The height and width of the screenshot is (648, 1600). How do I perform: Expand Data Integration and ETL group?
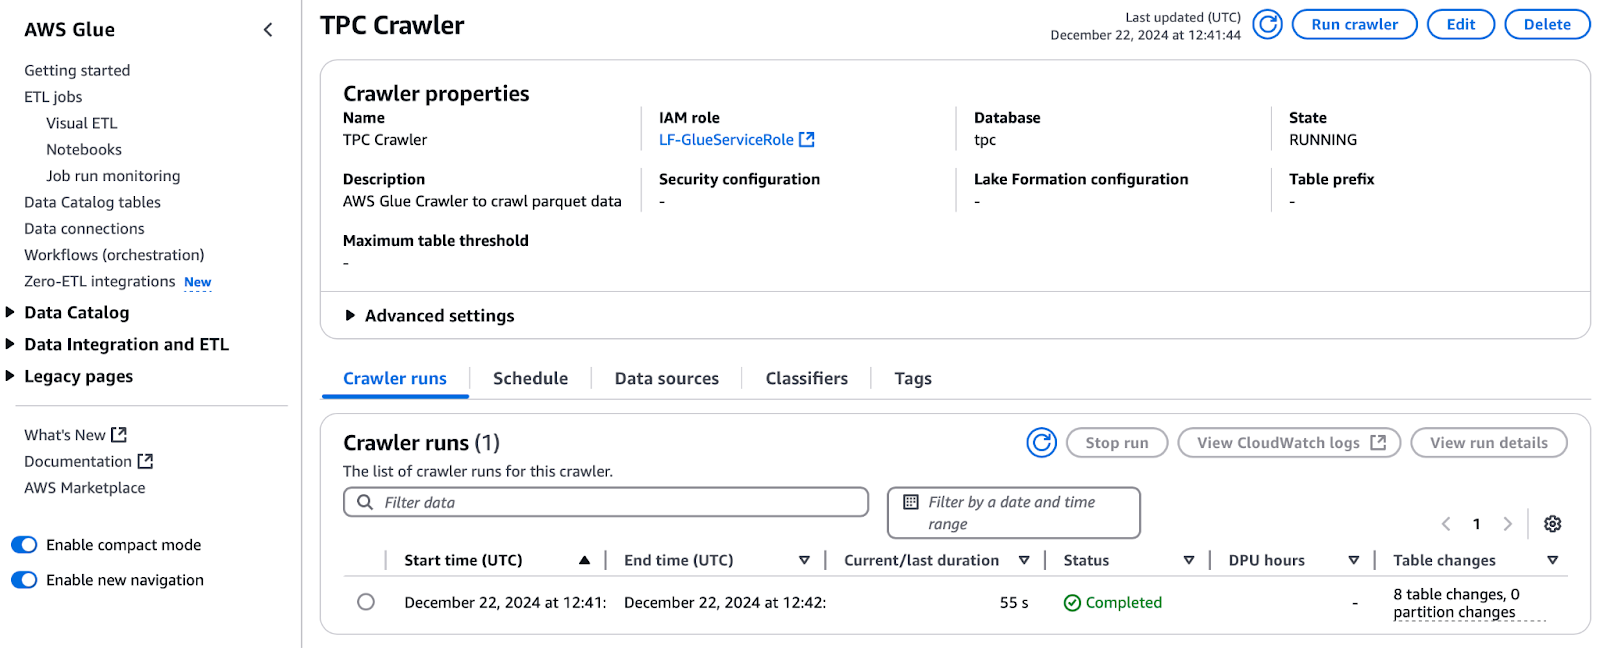click(10, 345)
